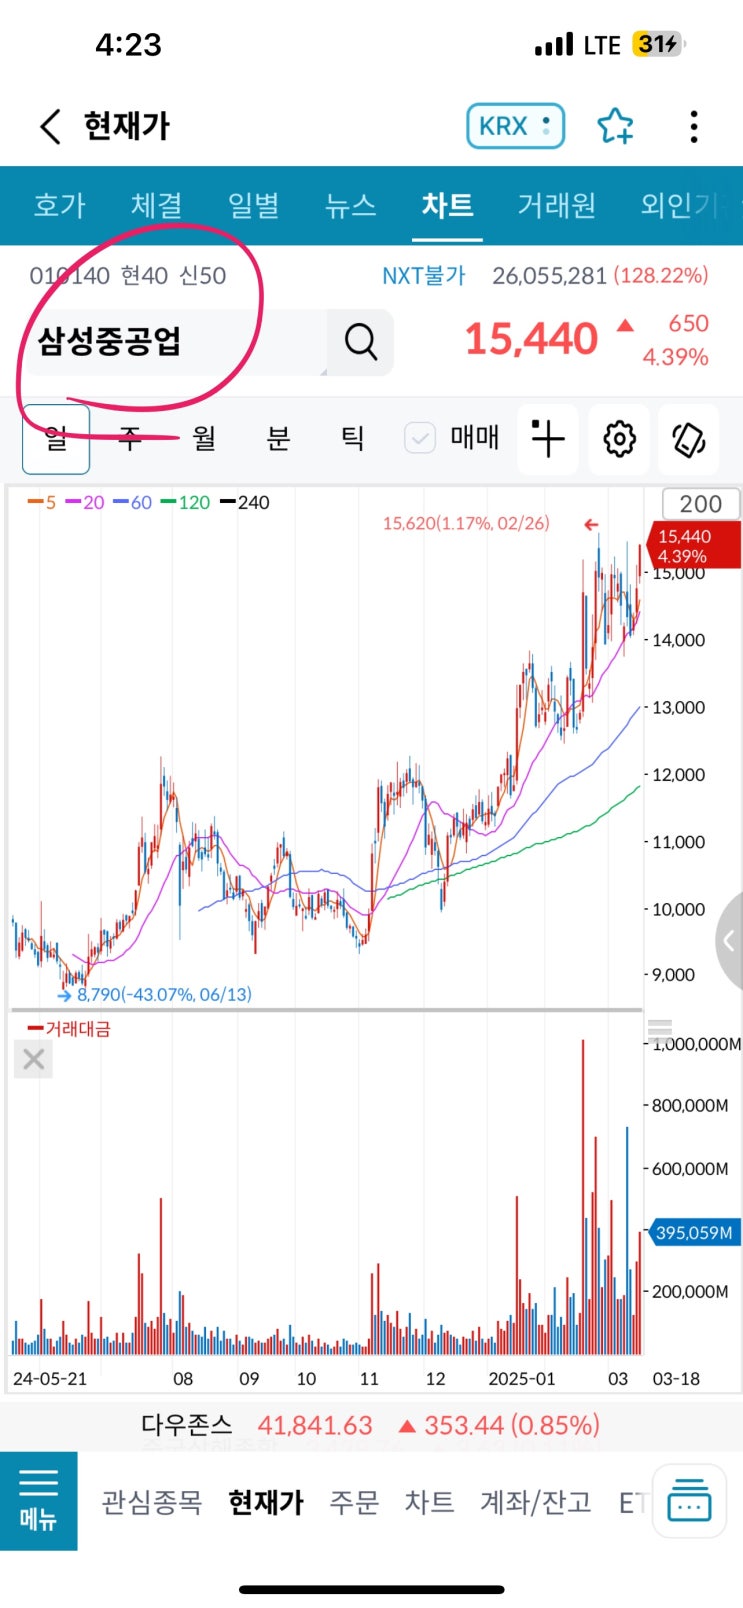Activate the crosshair cursor tool
Viewport: 743px width, 1608px height.
click(x=548, y=438)
